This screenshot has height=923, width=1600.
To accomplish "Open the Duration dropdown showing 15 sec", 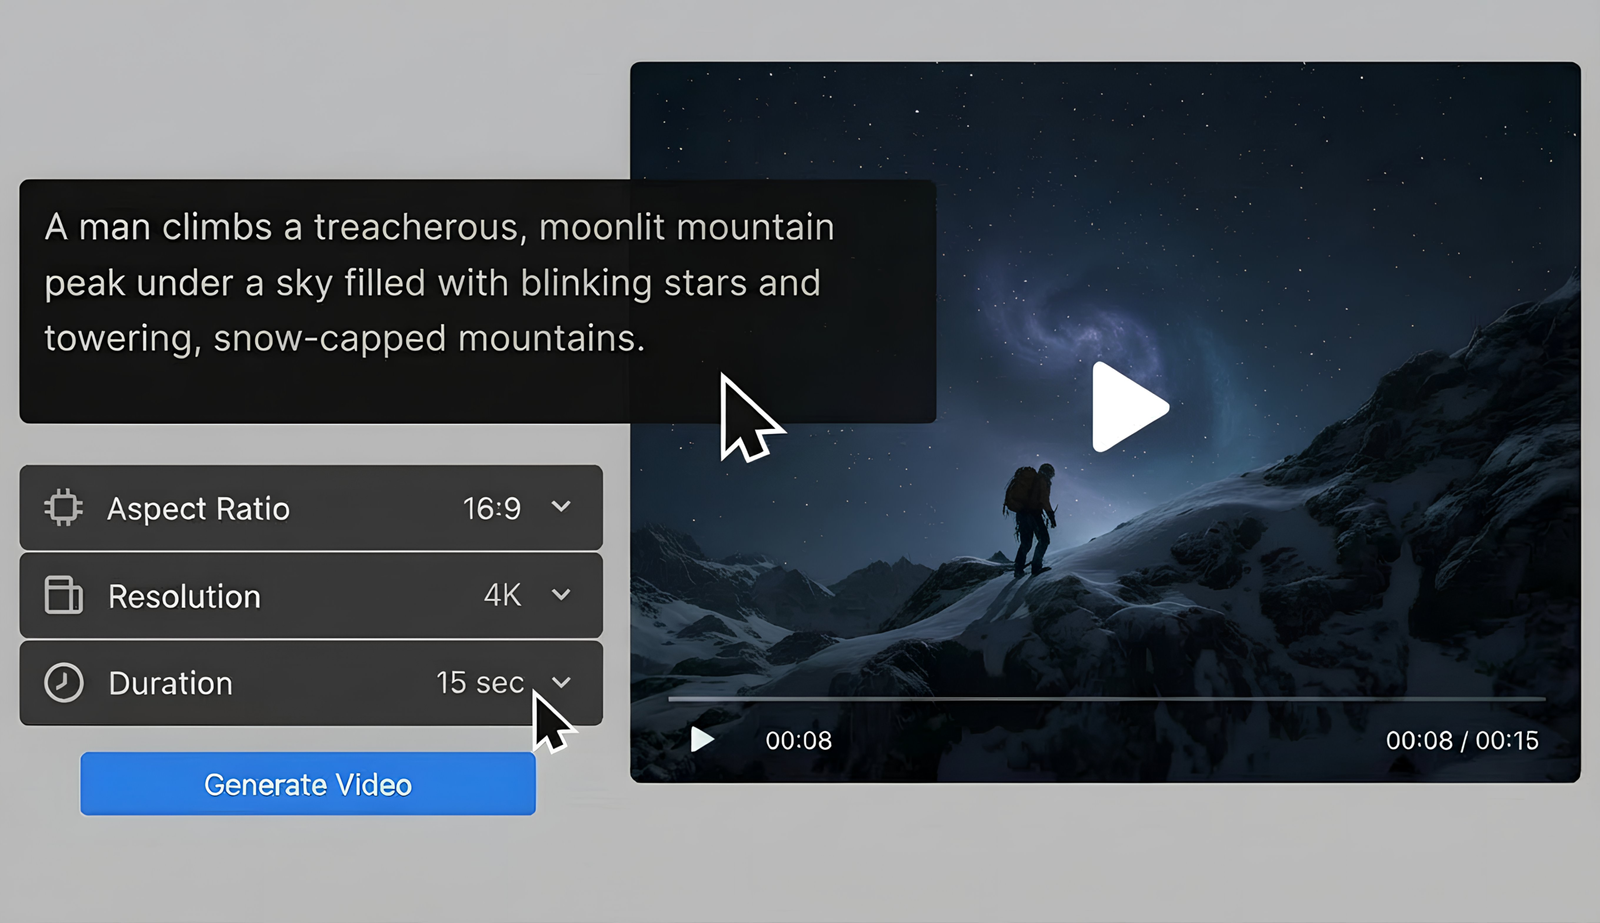I will [311, 683].
